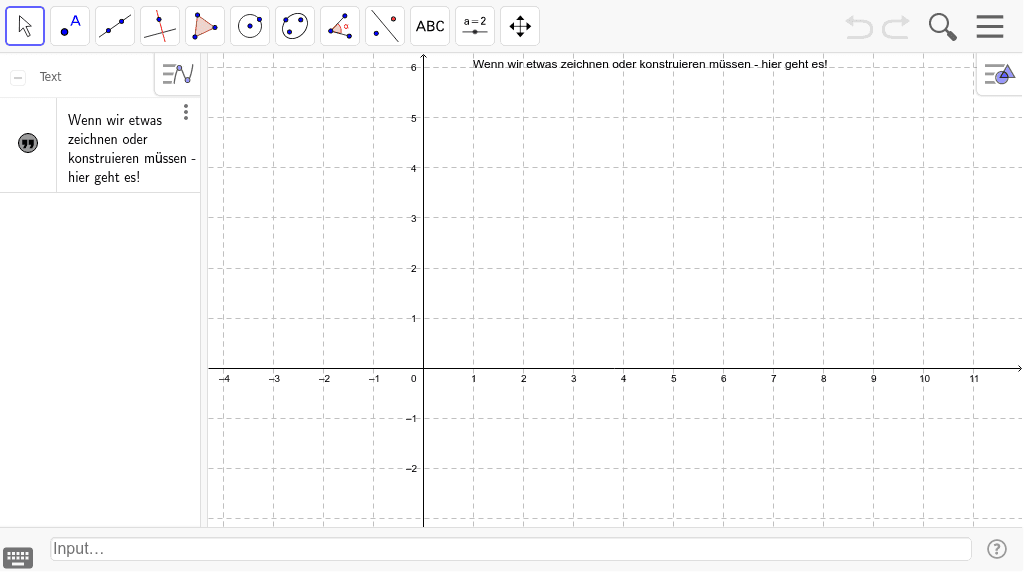Click the search magnifier icon
The image size is (1024, 572).
[942, 26]
